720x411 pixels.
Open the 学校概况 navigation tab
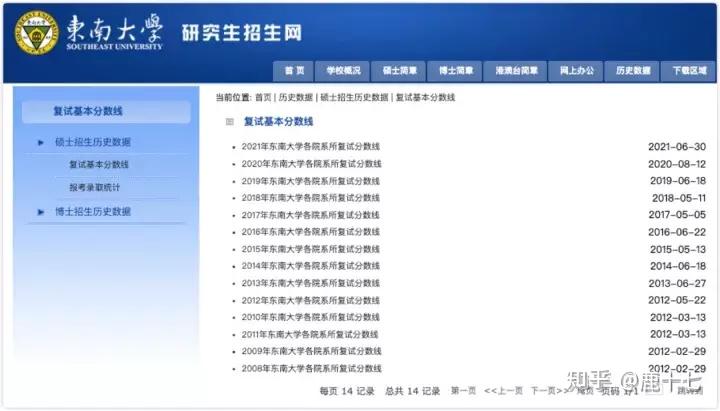click(343, 71)
